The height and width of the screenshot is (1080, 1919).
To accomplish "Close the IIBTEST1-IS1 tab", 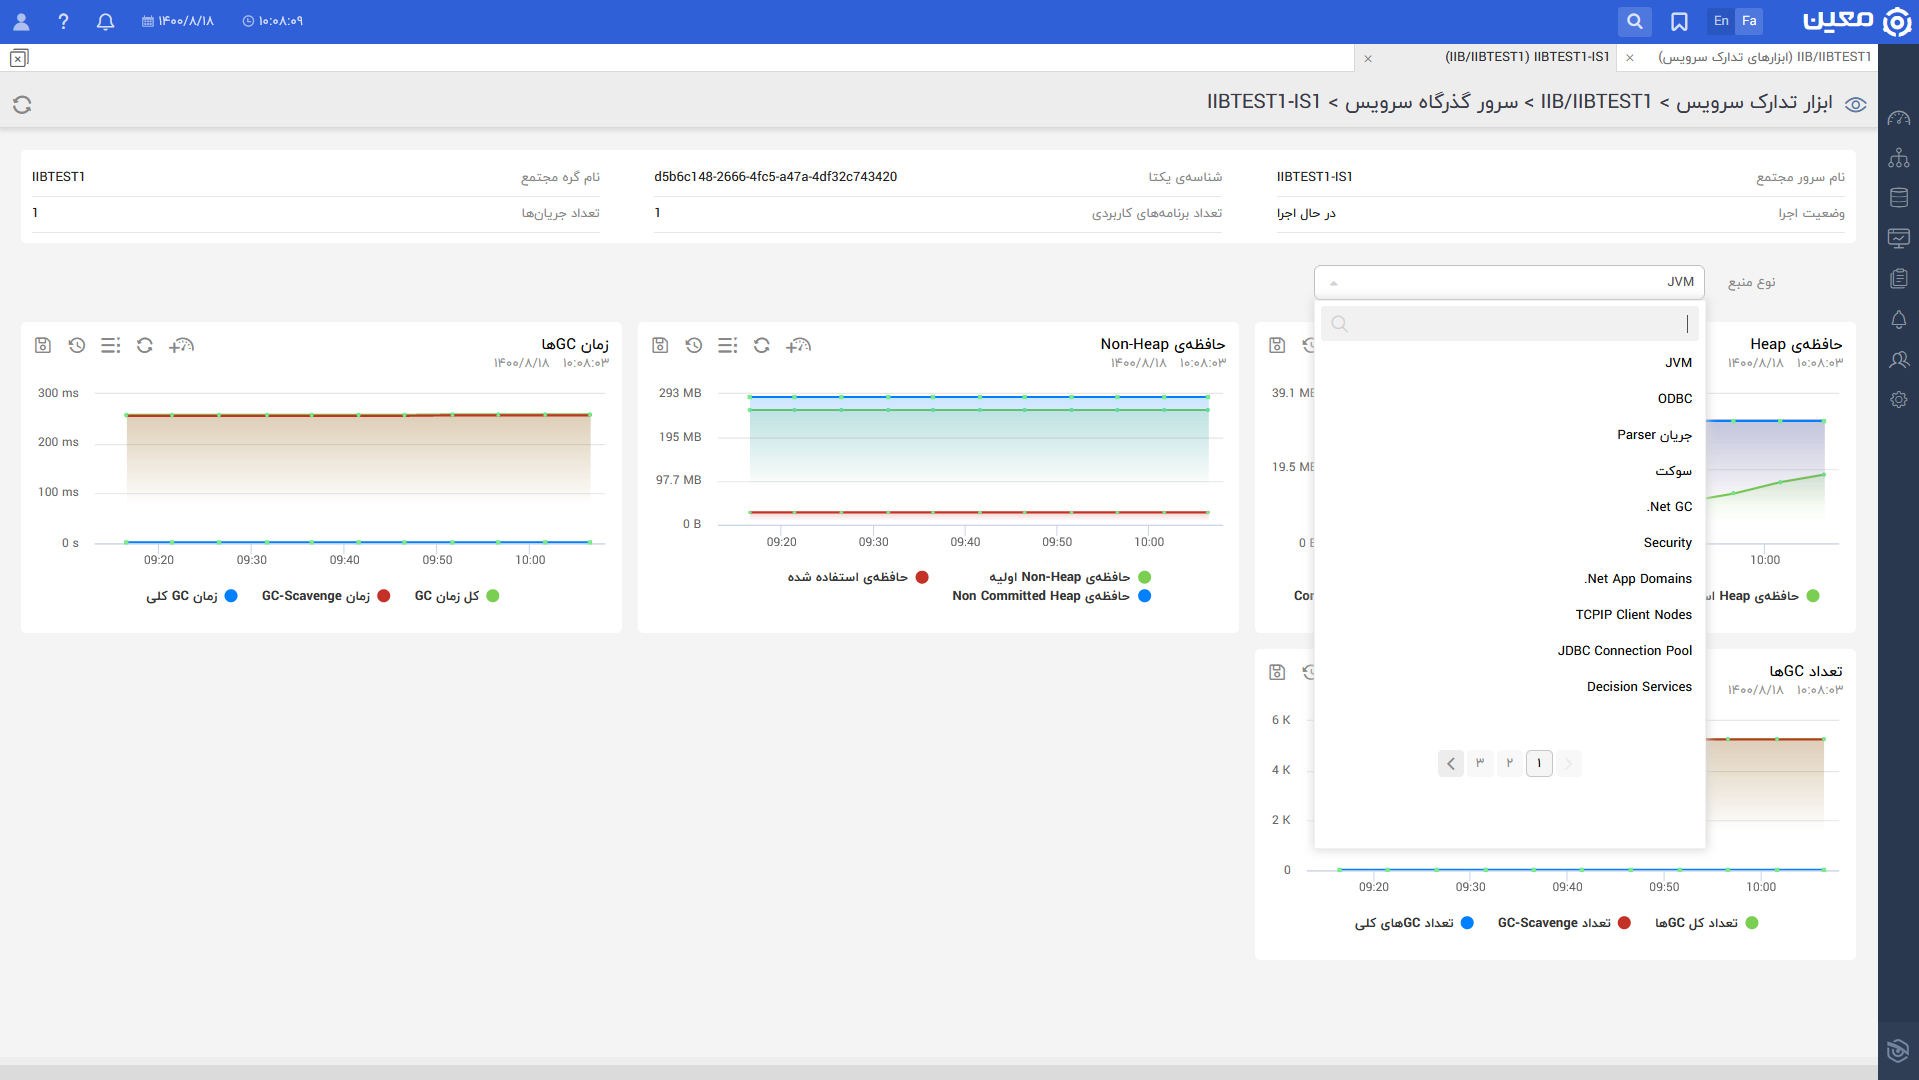I will pyautogui.click(x=1368, y=58).
